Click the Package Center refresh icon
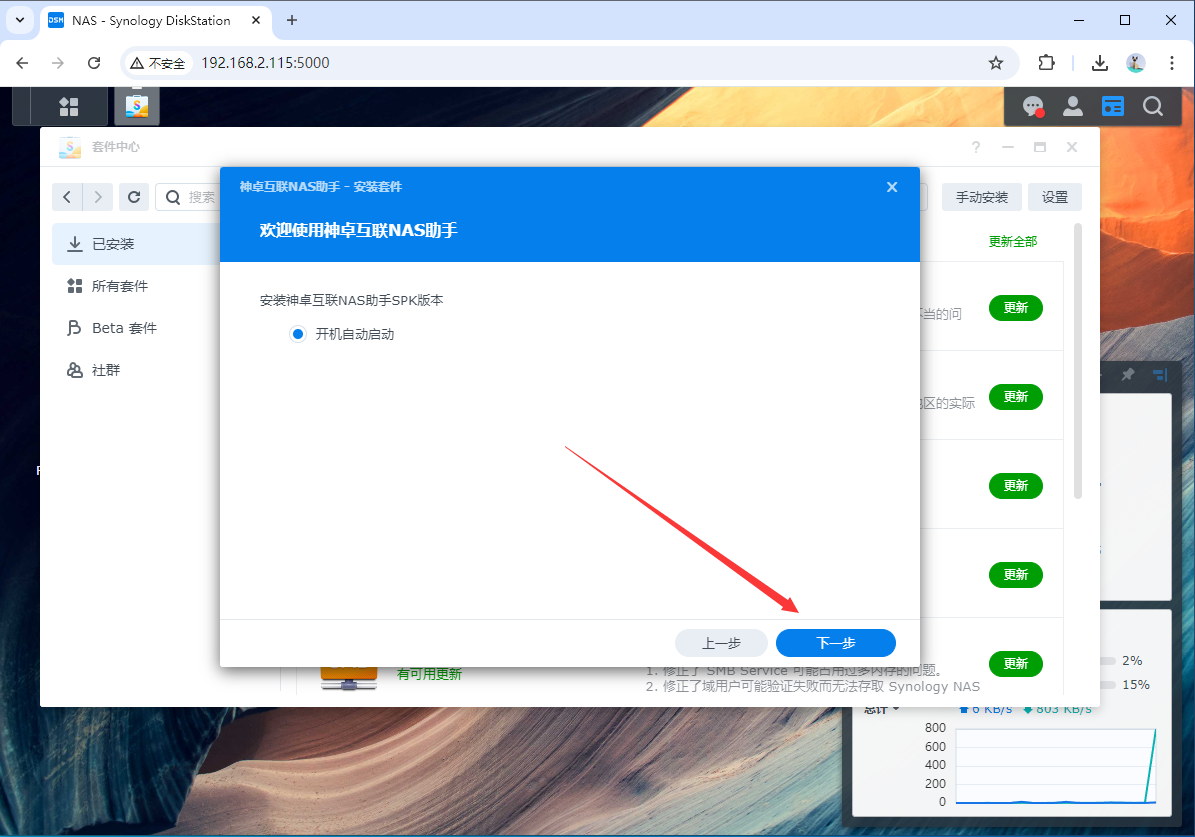This screenshot has width=1195, height=837. [133, 197]
